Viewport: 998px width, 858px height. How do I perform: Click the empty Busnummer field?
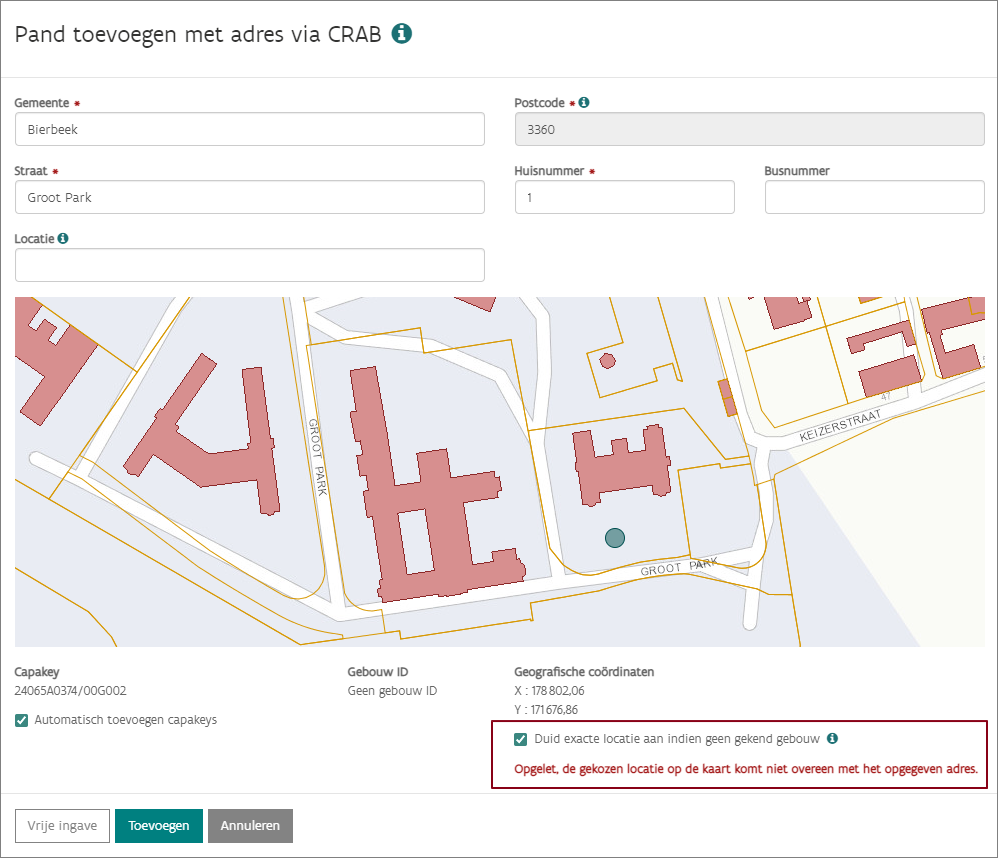tap(874, 197)
